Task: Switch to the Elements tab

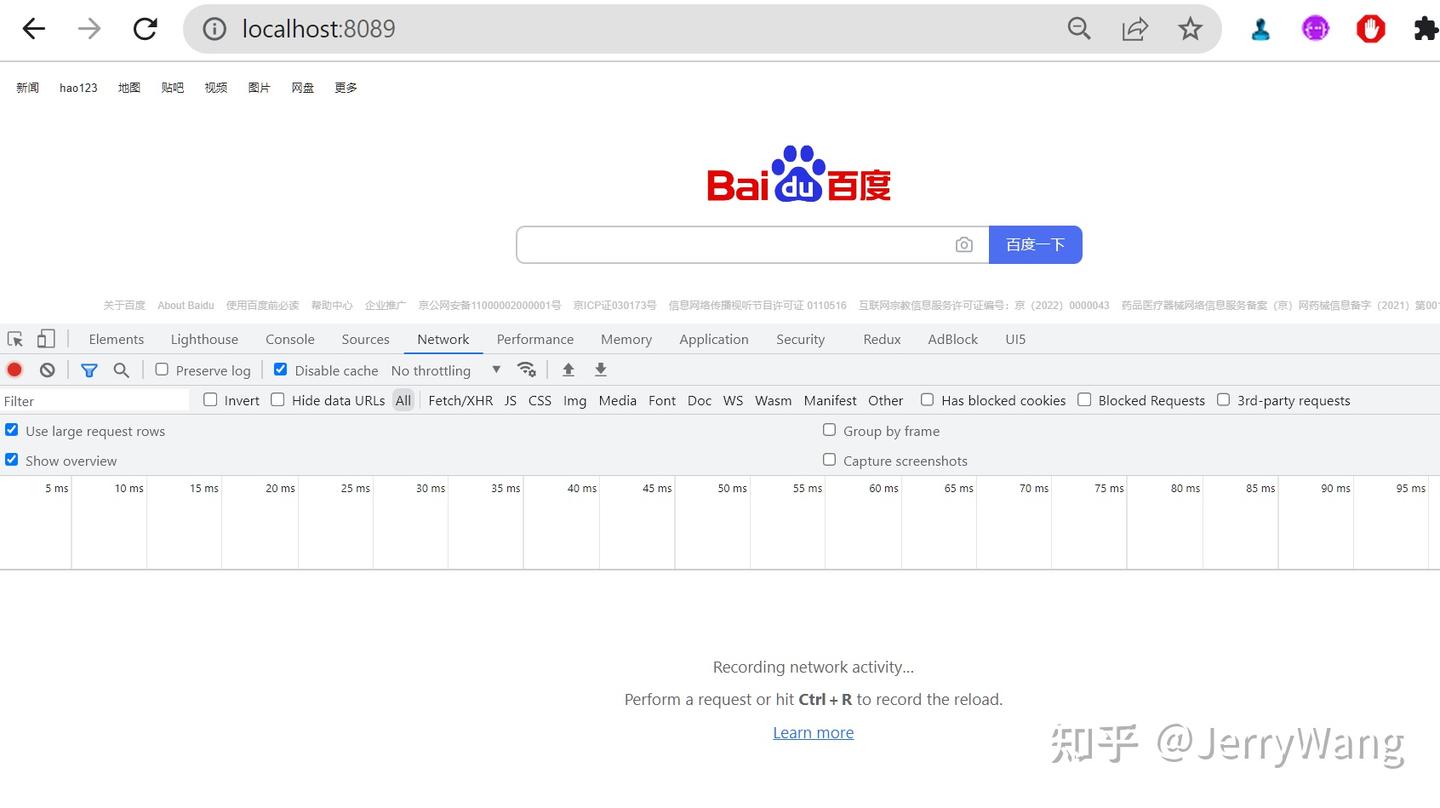Action: tap(116, 339)
